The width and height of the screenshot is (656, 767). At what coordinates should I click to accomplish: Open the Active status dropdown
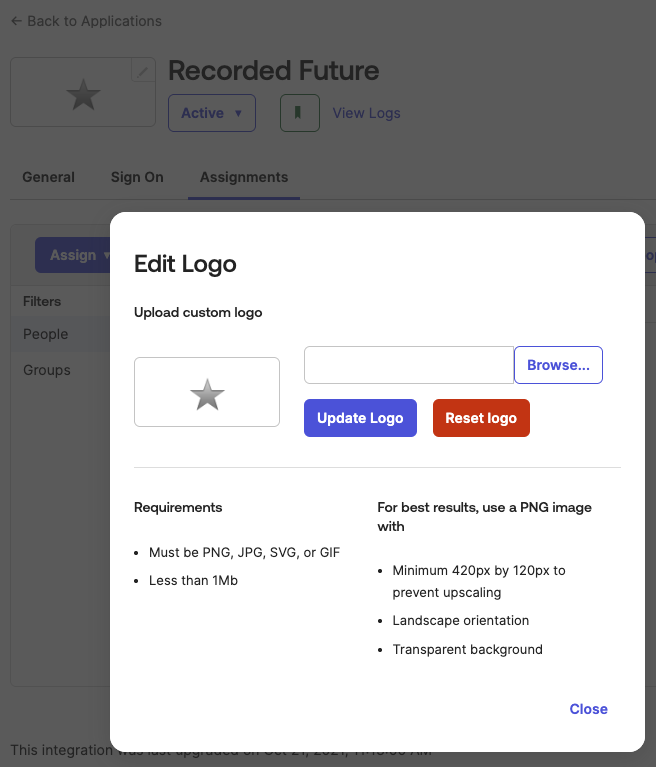point(211,113)
